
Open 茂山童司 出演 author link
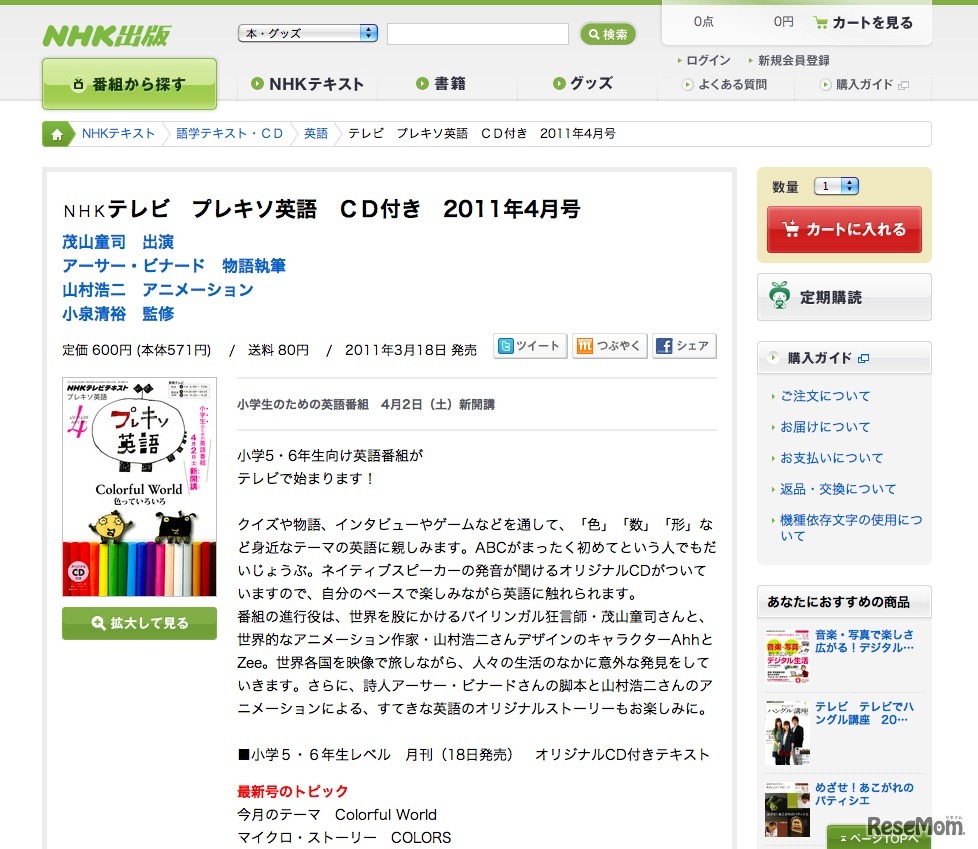[x=118, y=242]
